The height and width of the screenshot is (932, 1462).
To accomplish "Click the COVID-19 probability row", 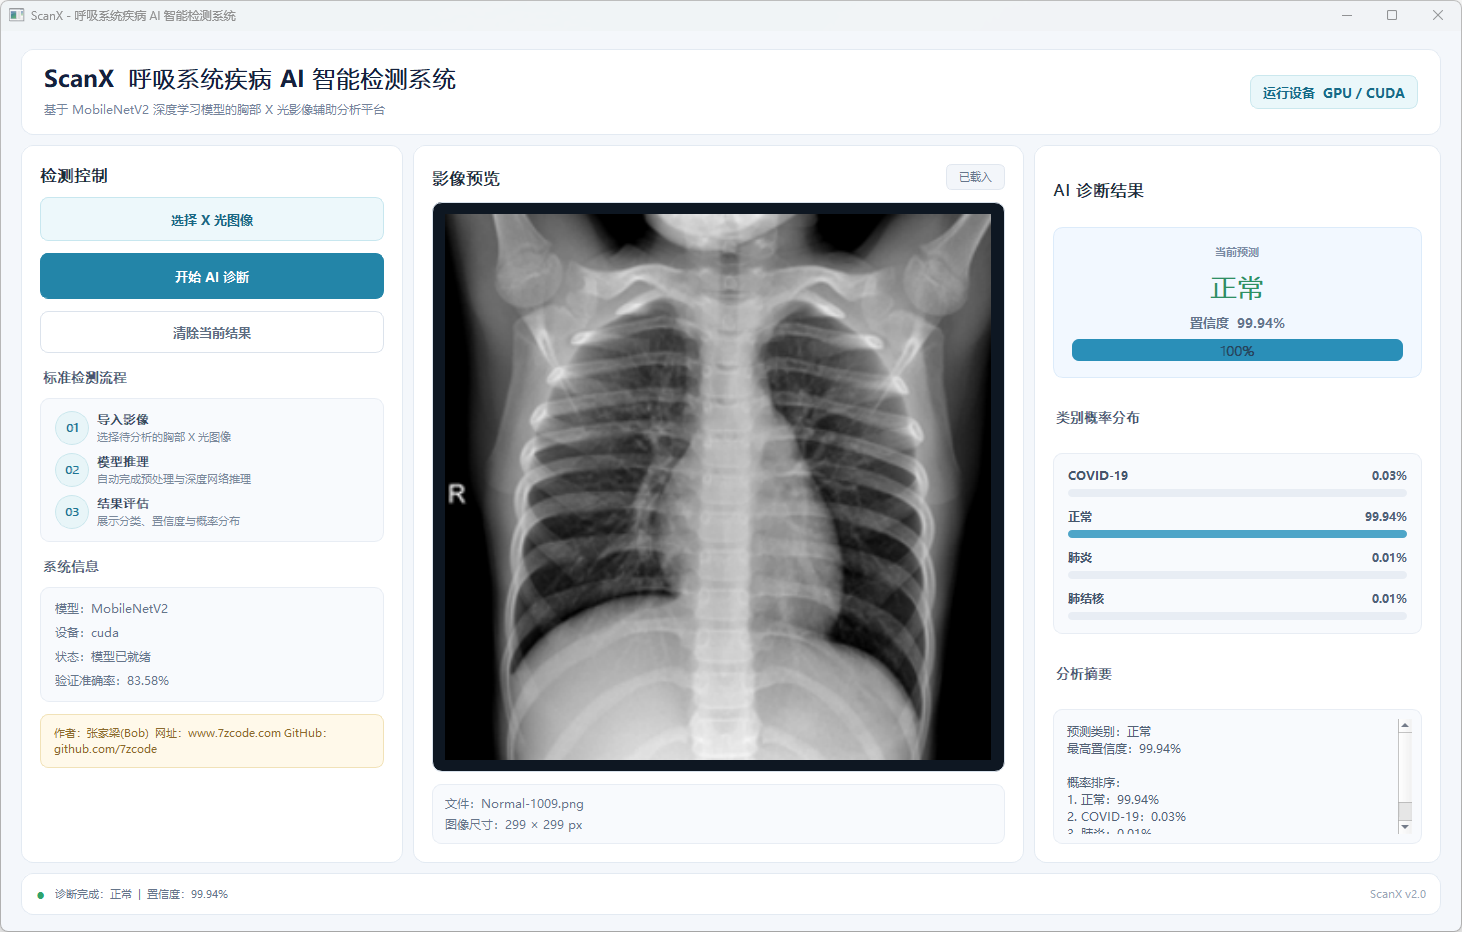I will pos(1237,480).
